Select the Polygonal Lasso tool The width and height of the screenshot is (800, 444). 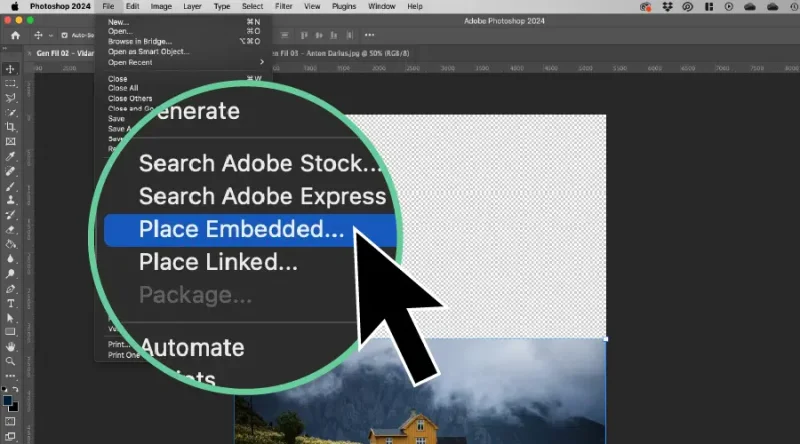click(x=10, y=98)
